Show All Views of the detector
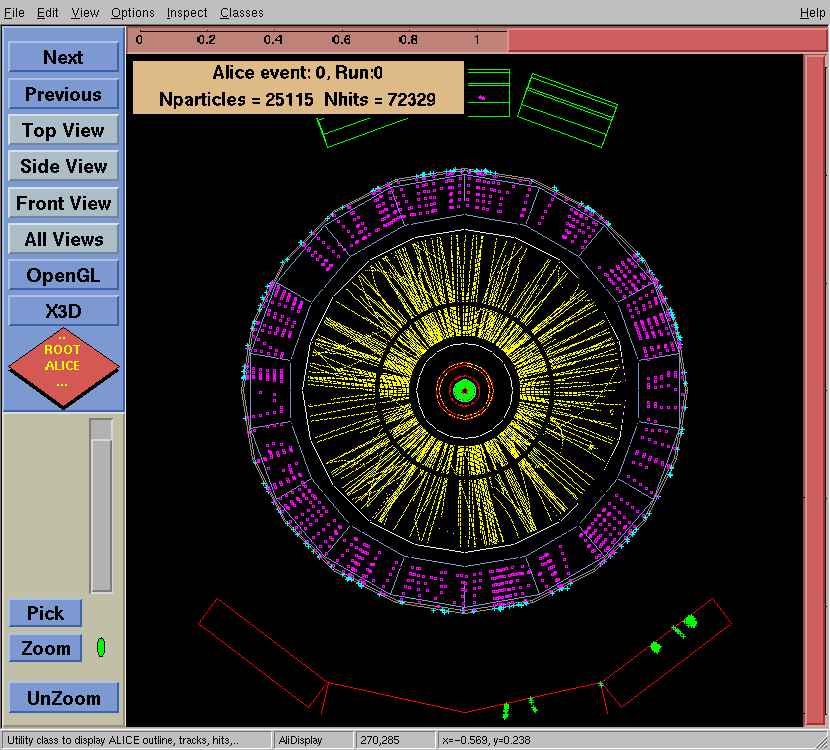Viewport: 830px width, 750px height. pos(63,240)
